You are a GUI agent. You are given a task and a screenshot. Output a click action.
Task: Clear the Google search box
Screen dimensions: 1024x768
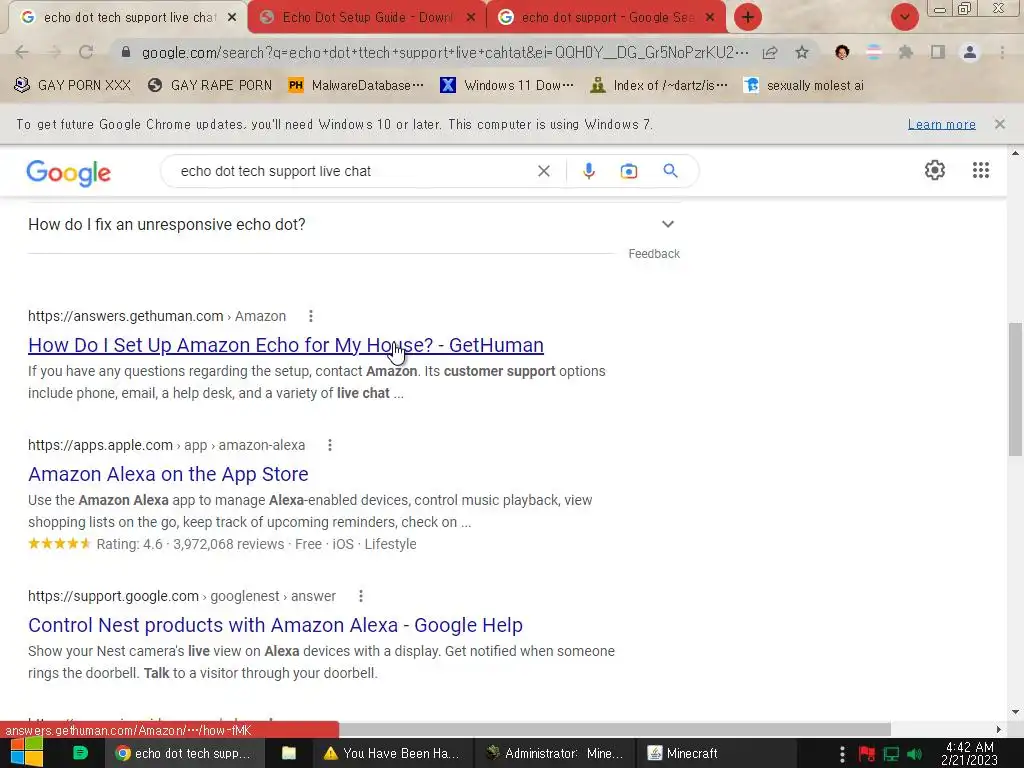tap(543, 171)
